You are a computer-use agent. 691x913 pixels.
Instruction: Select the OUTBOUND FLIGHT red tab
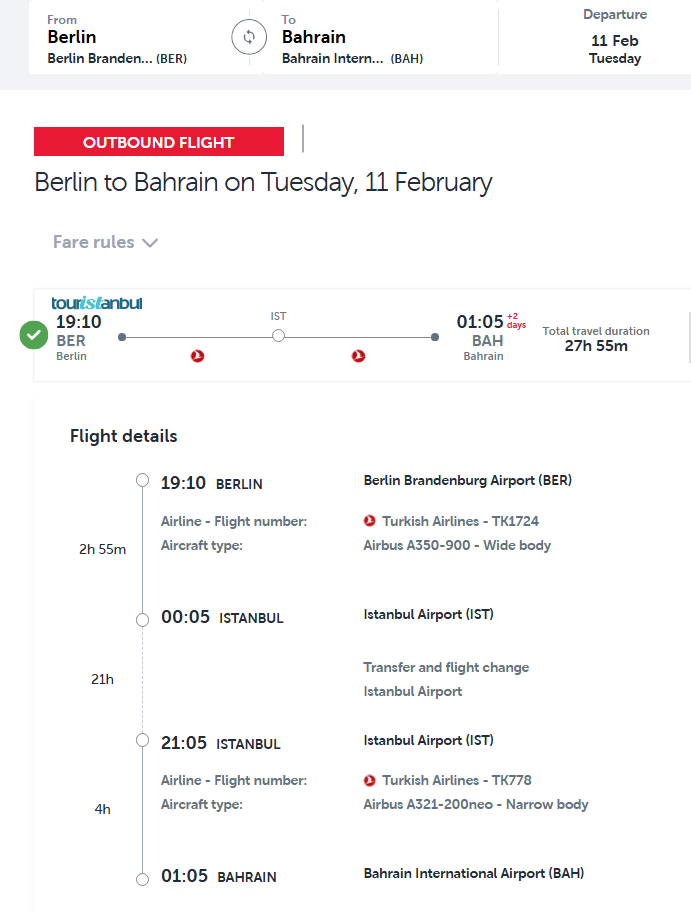pos(159,142)
